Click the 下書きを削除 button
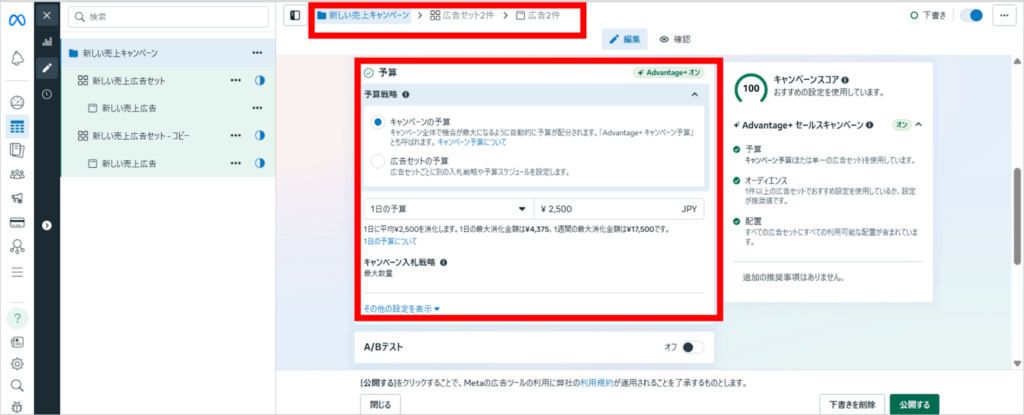1024x415 pixels. (x=852, y=405)
